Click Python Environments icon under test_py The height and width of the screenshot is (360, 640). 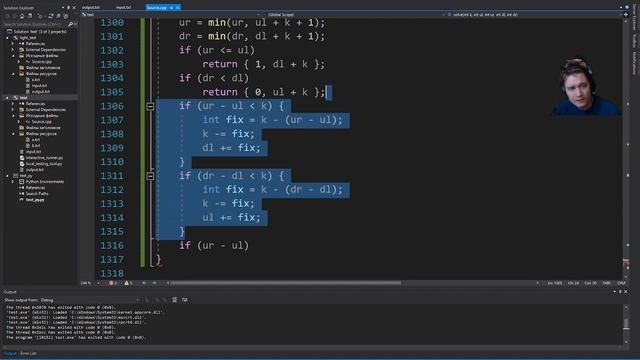[x=22, y=182]
